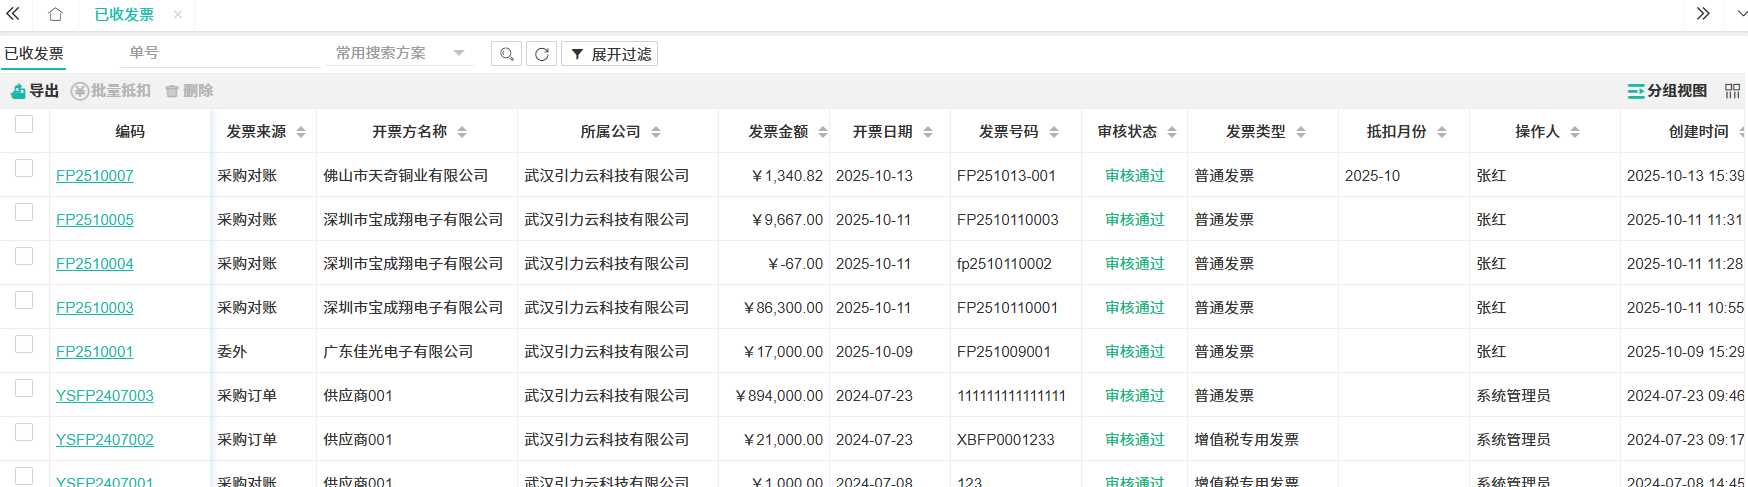
Task: Open invoice link FP2510005
Action: tap(95, 220)
